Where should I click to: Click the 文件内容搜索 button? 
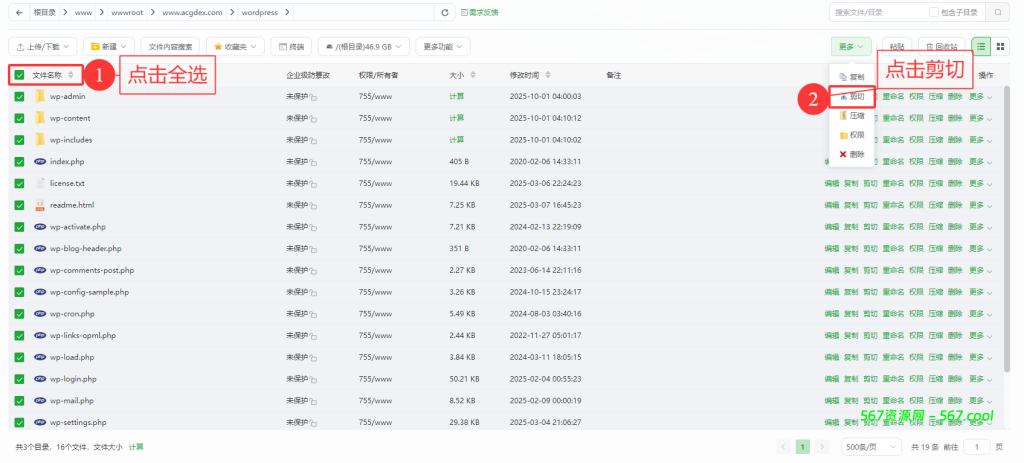point(173,46)
